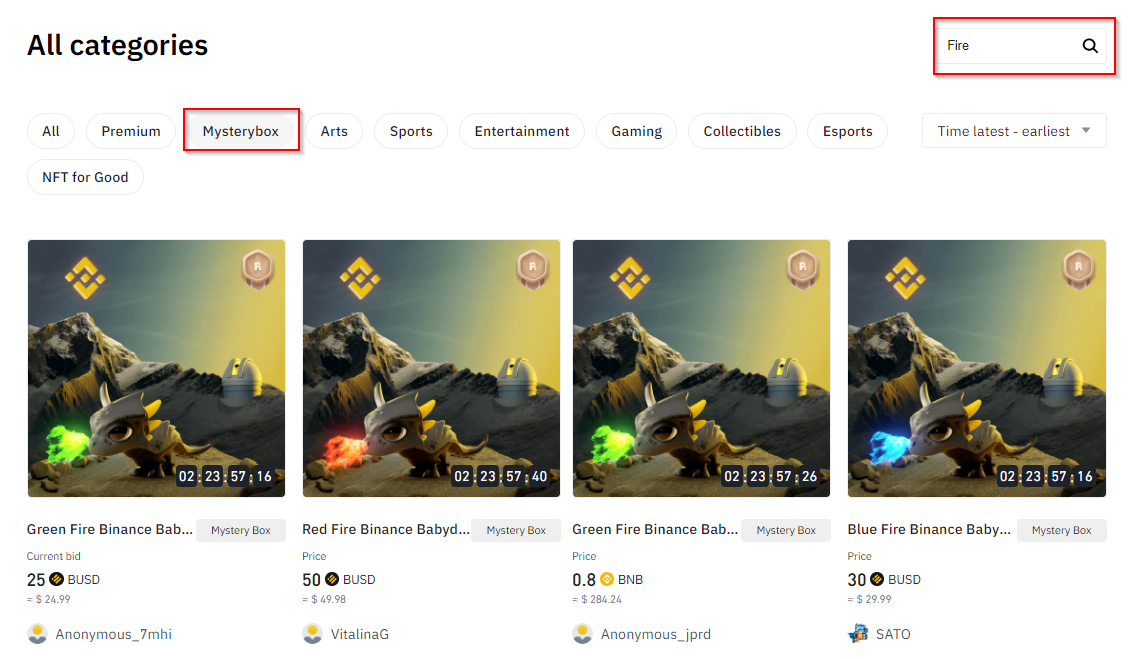
Task: Select the Entertainment category filter
Action: 522,131
